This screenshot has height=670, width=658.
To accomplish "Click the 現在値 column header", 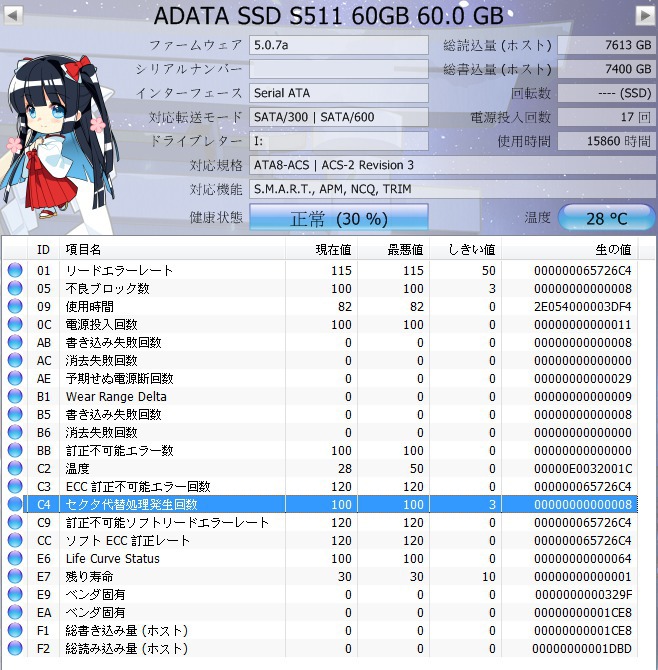I will 321,250.
